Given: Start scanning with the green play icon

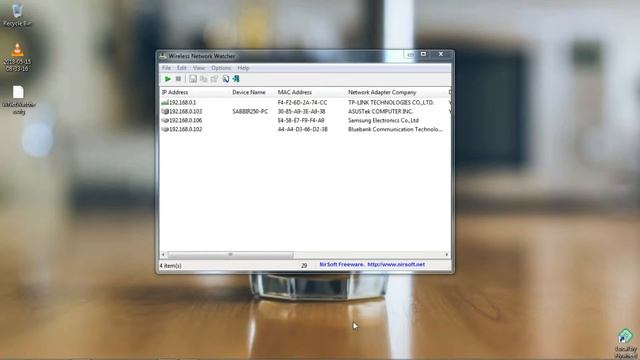Looking at the screenshot, I should [x=167, y=79].
